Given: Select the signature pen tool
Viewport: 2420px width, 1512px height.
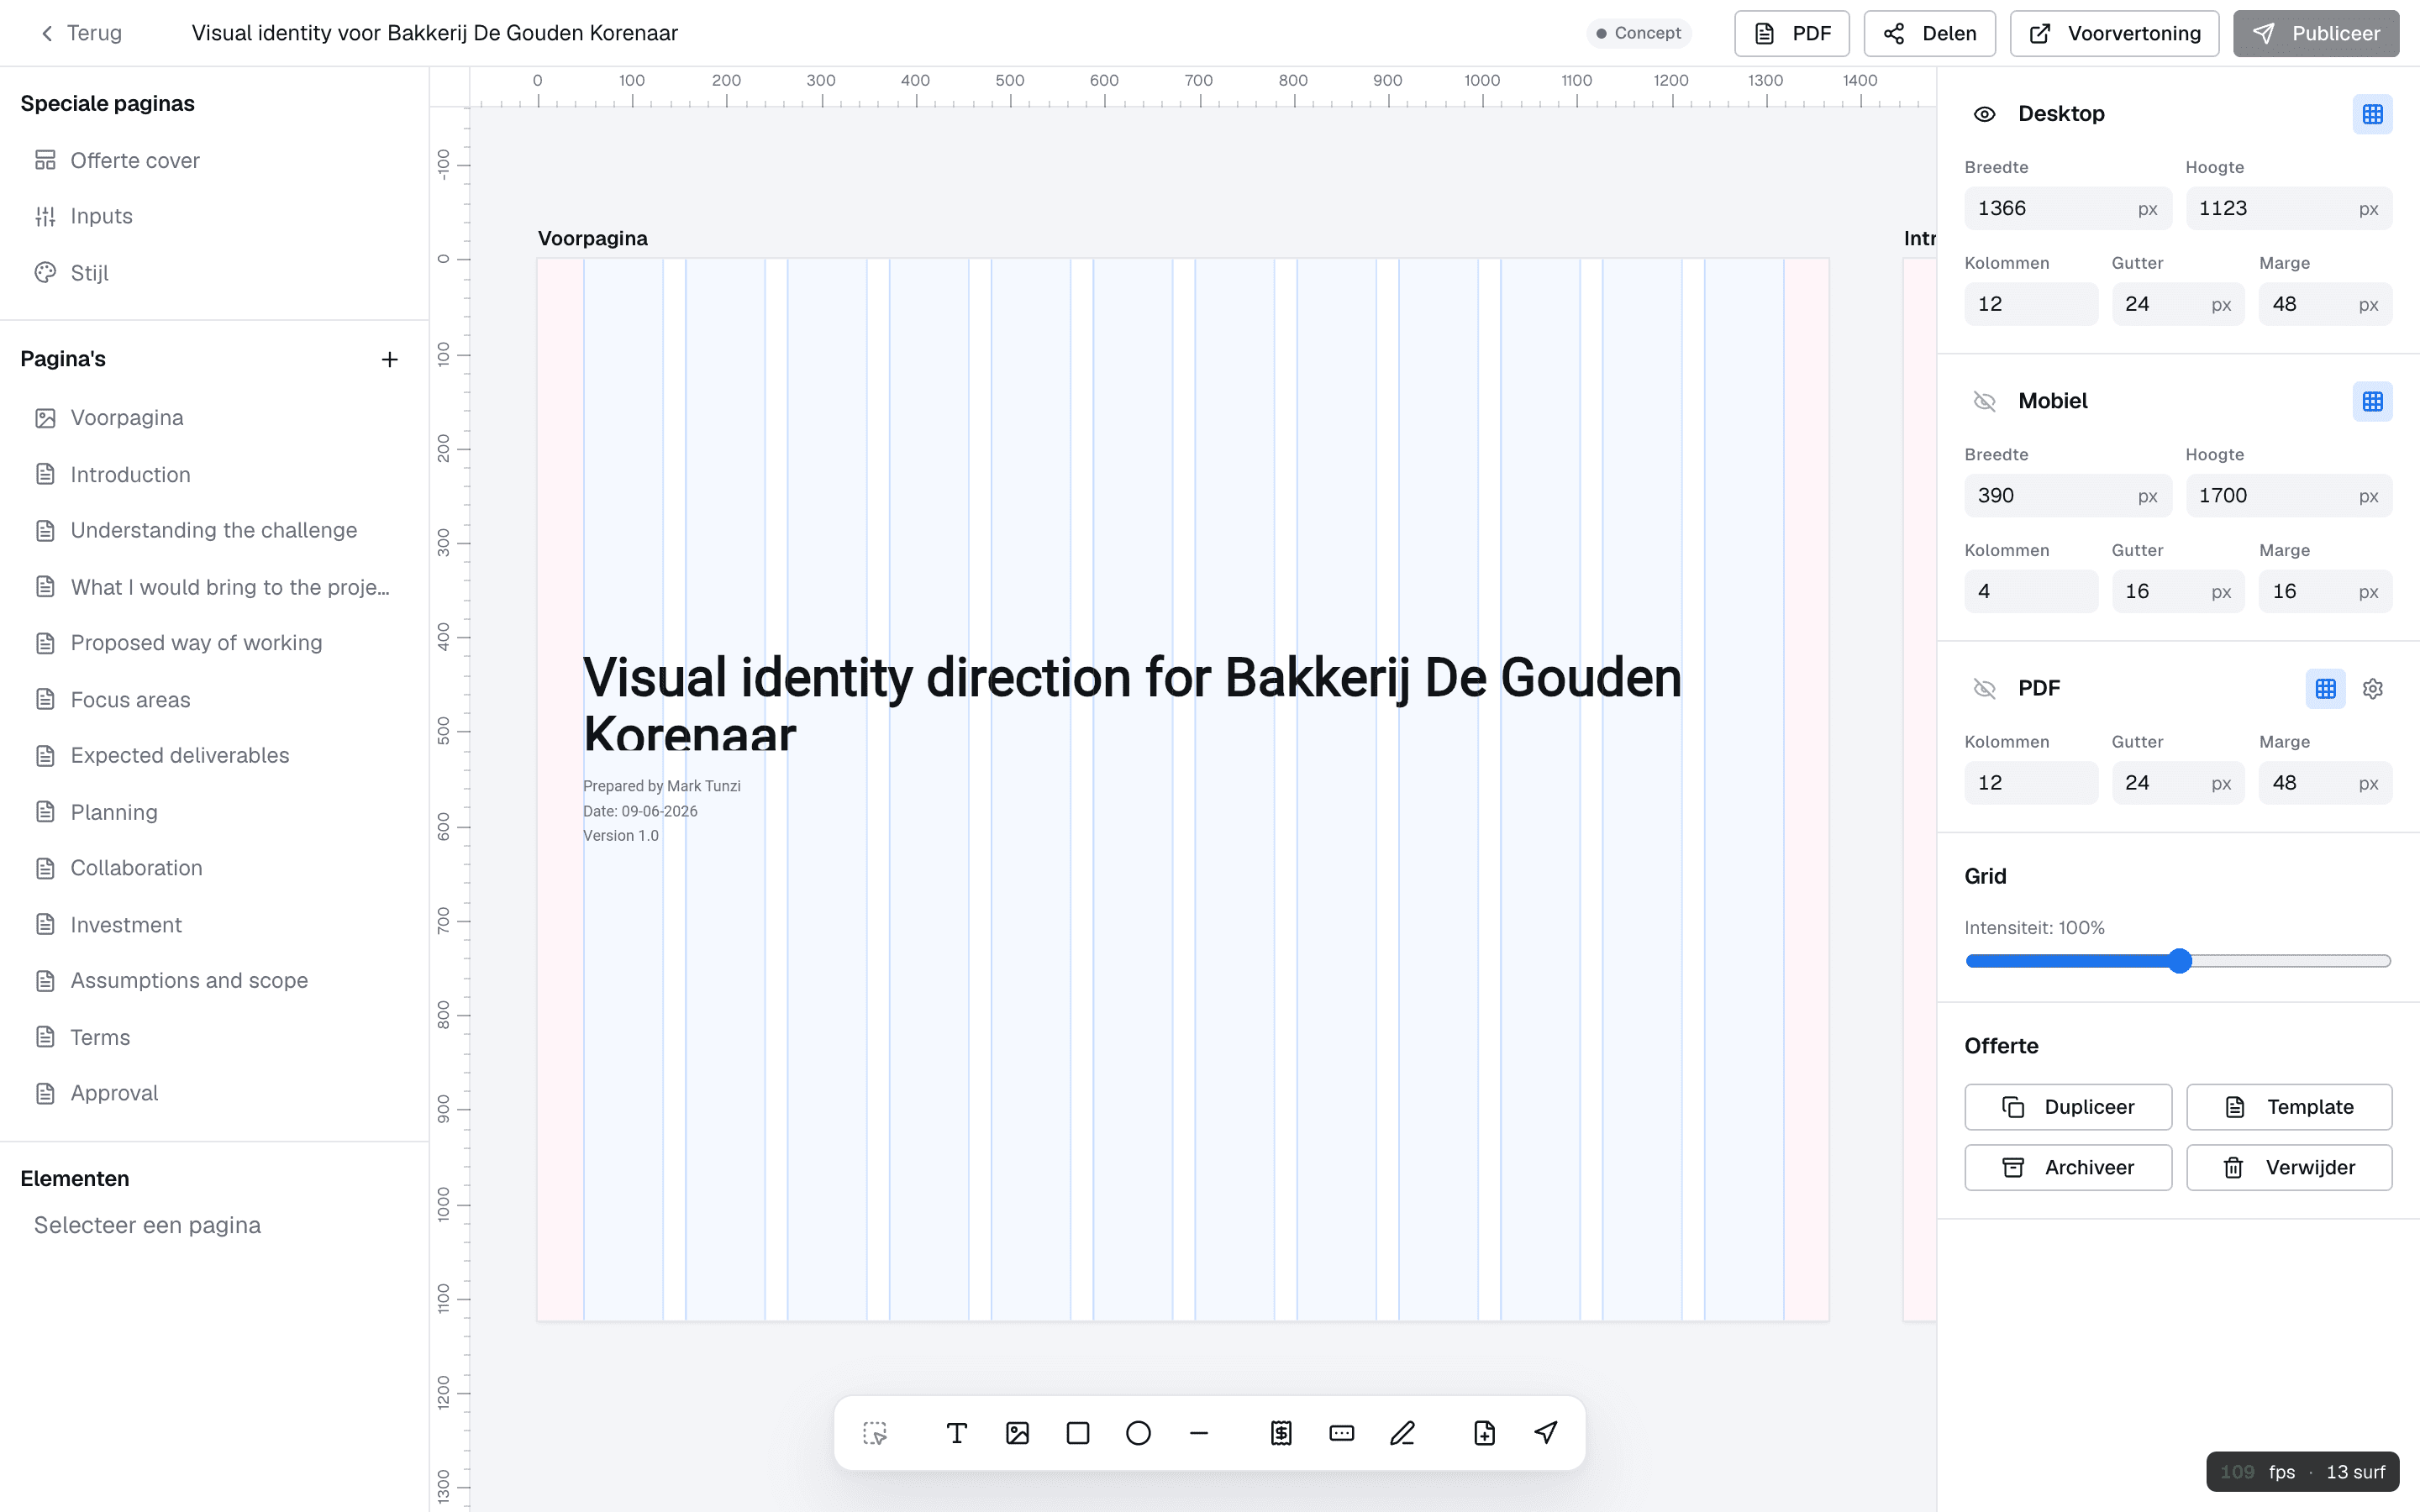Looking at the screenshot, I should (1402, 1433).
